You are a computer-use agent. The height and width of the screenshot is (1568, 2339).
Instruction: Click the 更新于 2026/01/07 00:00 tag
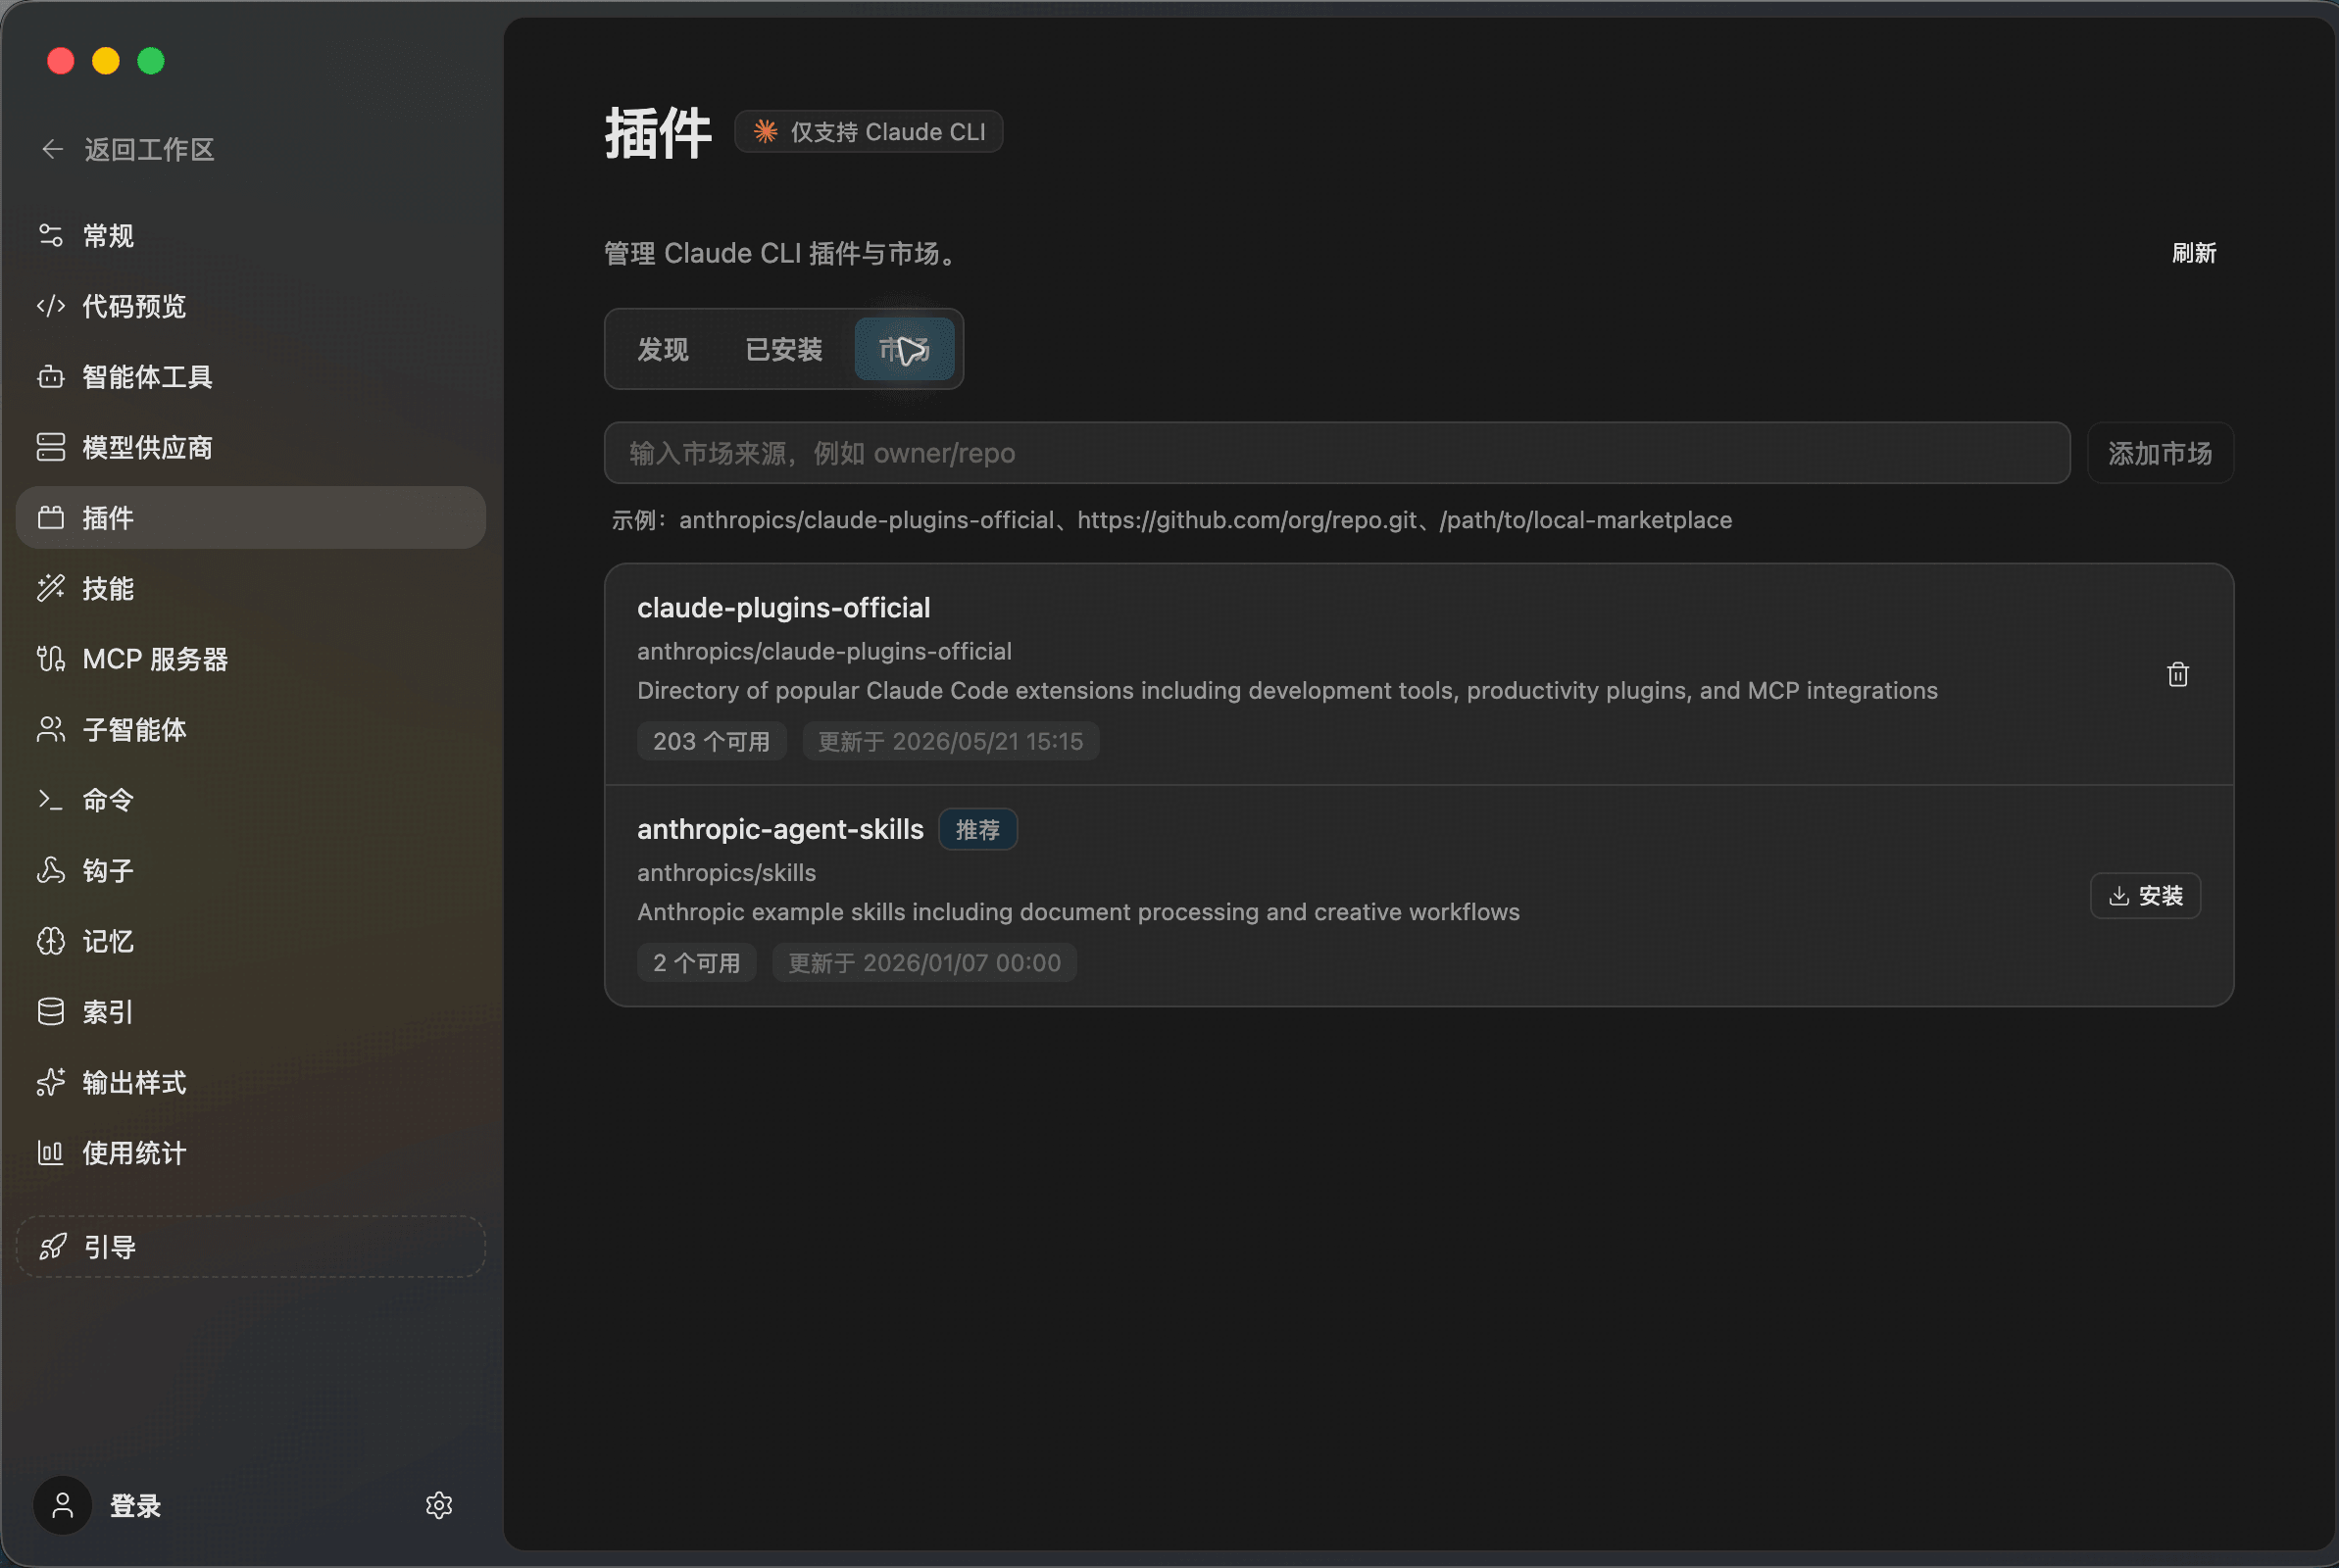pos(924,963)
